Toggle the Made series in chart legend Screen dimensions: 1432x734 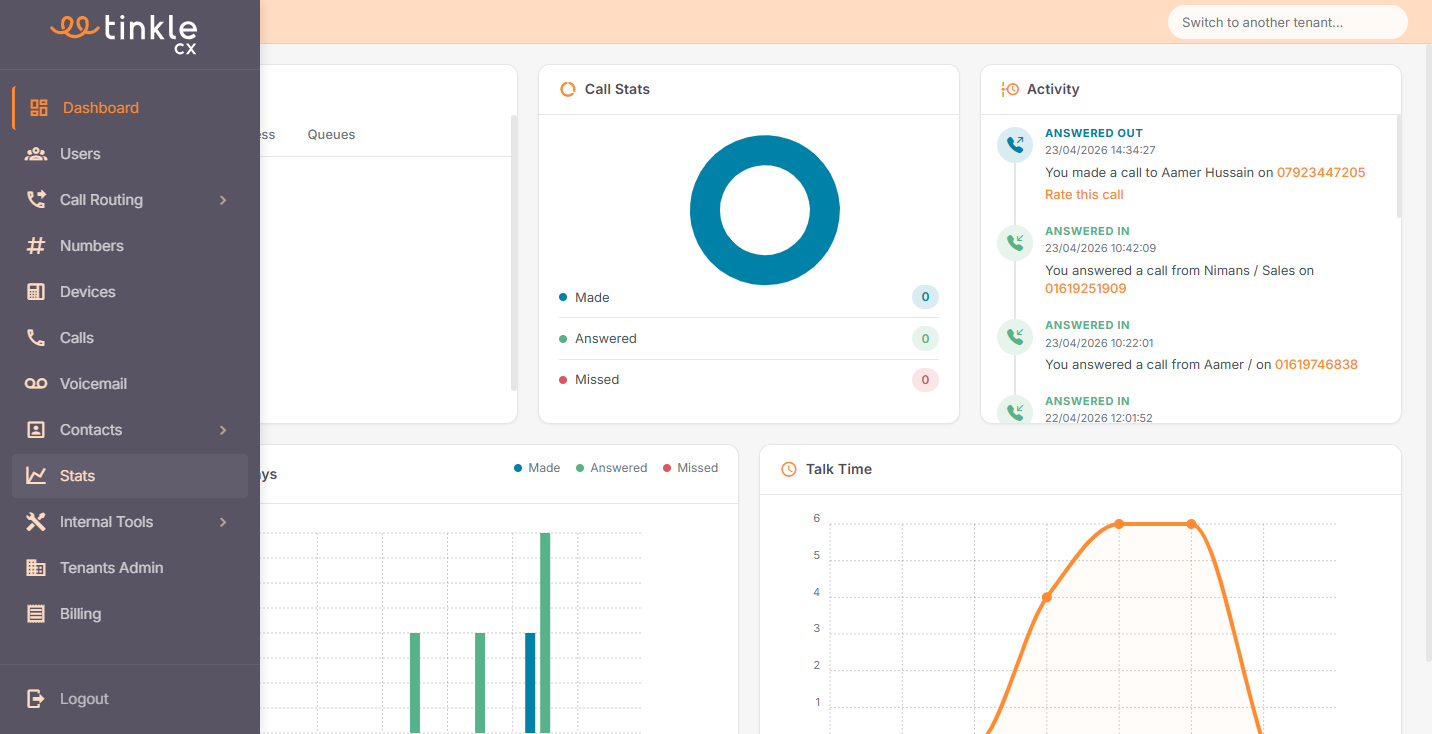(537, 468)
